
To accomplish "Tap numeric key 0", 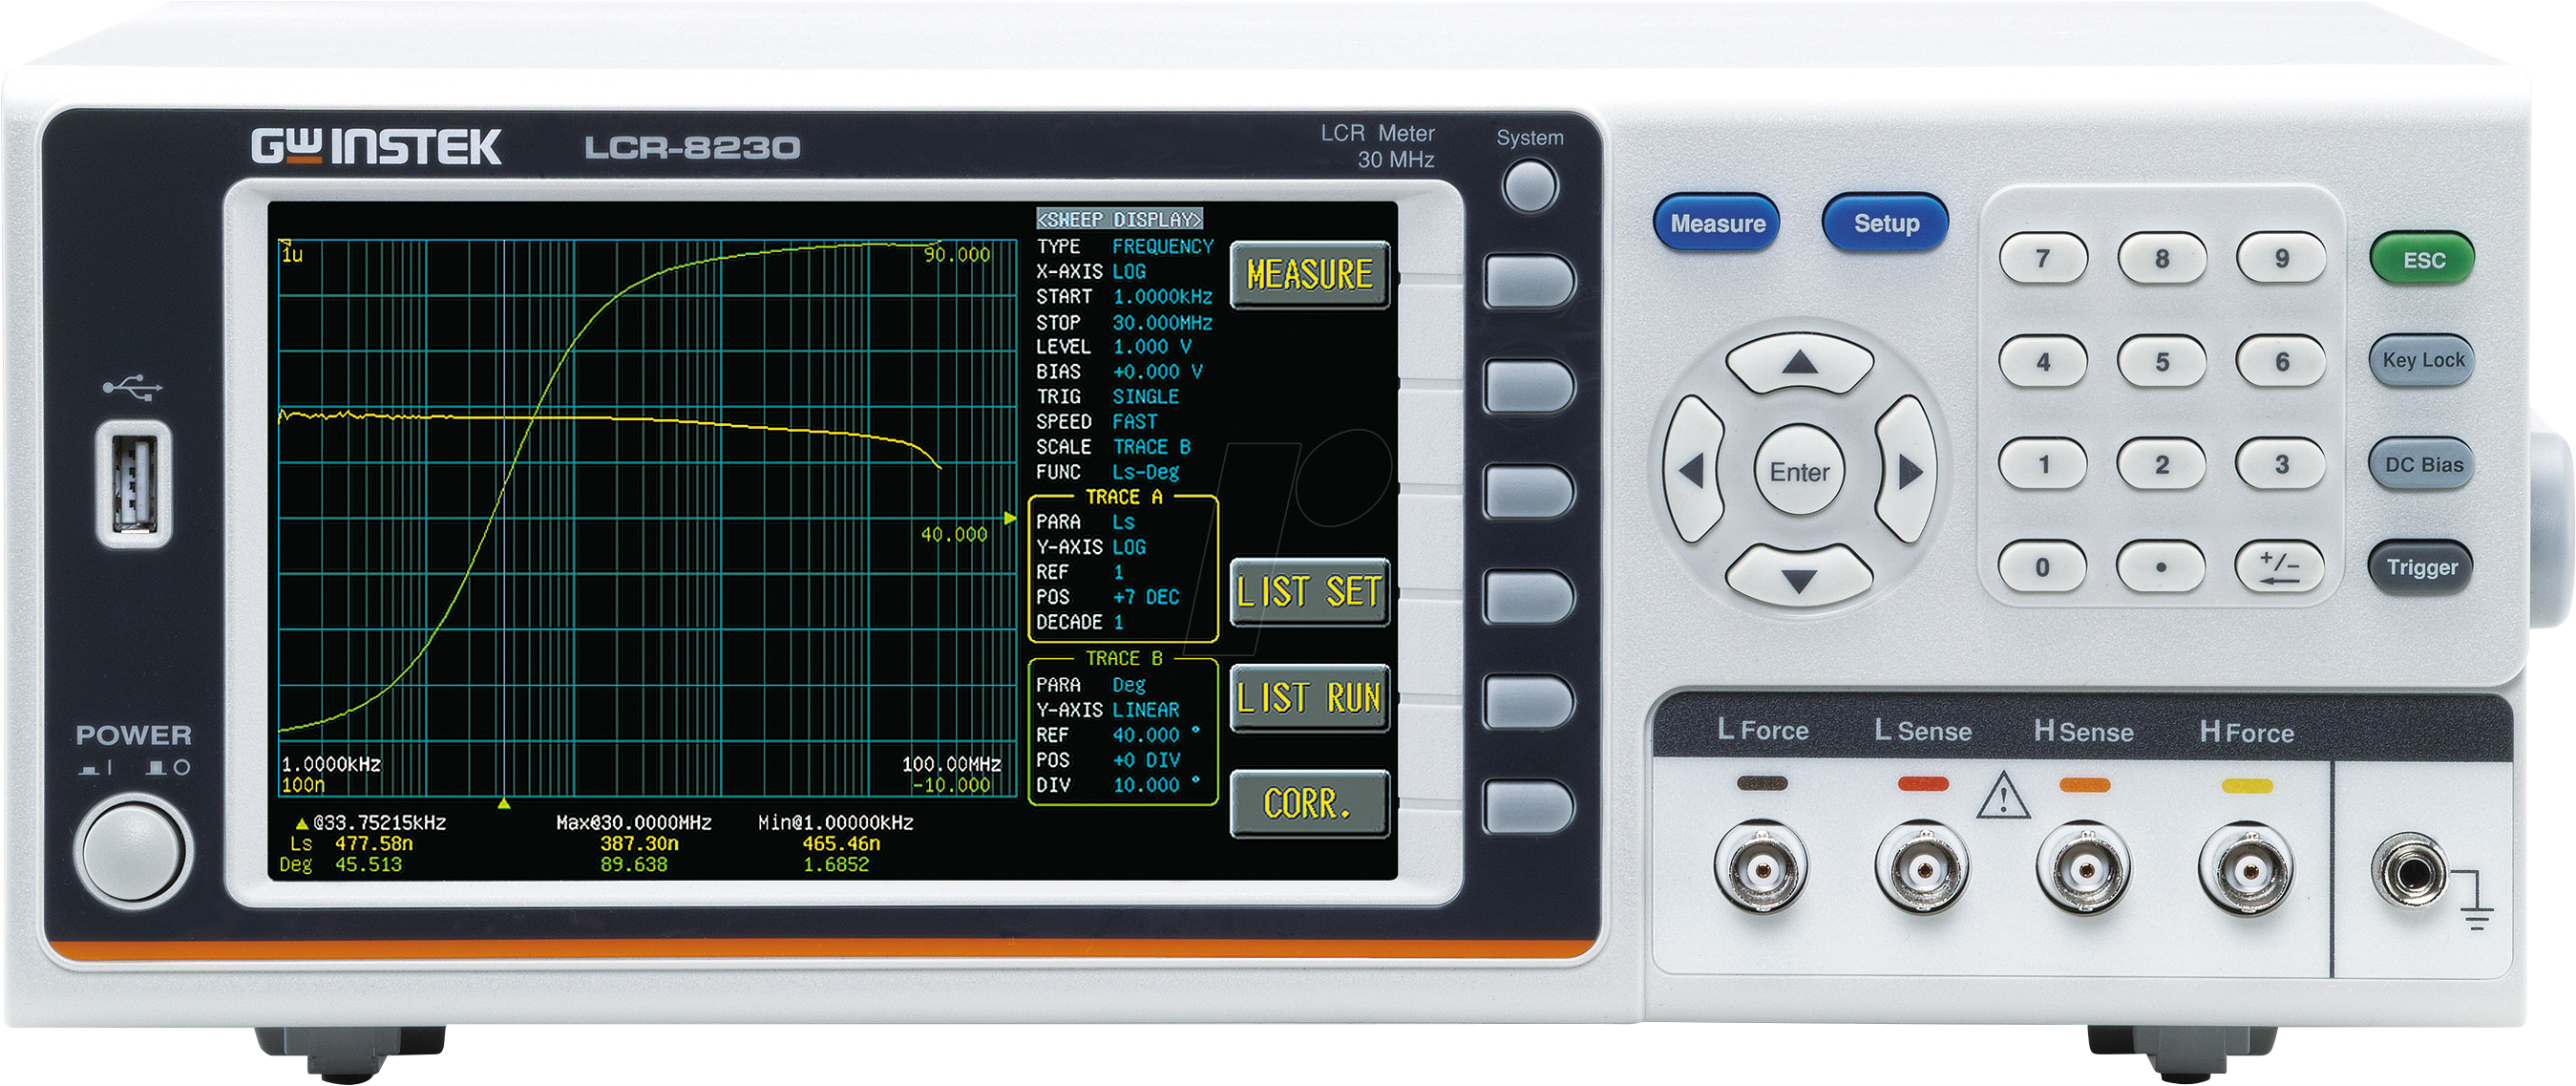I will 2042,567.
